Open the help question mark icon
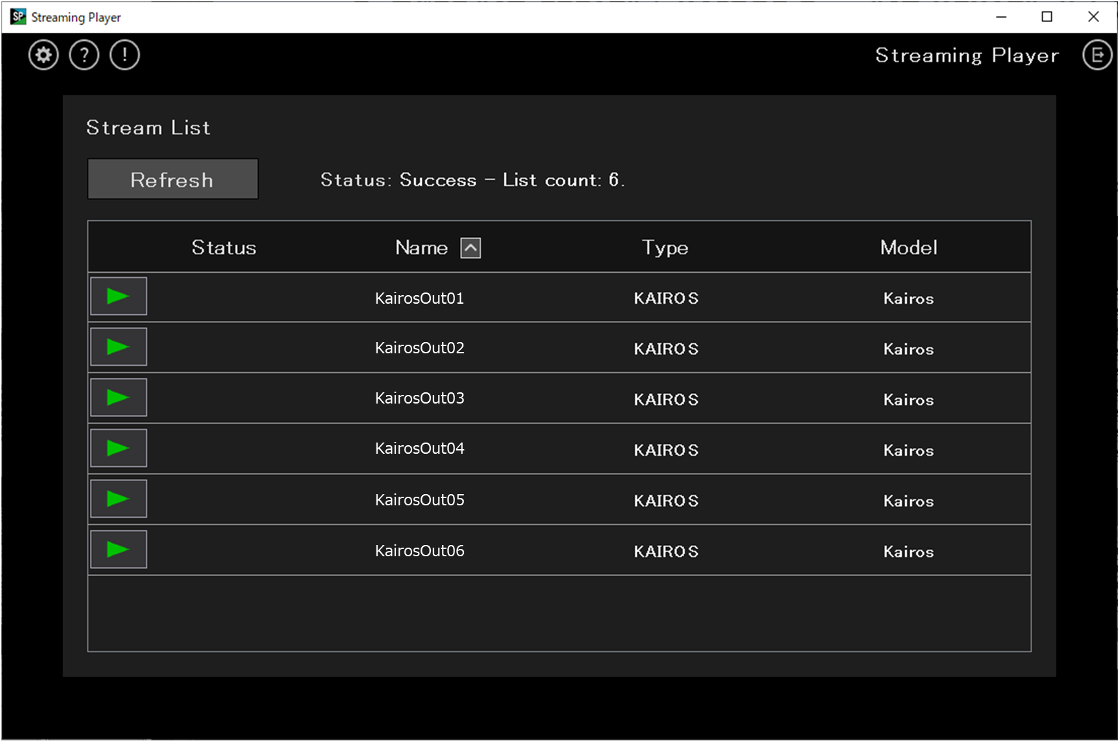The width and height of the screenshot is (1118, 741). (84, 55)
